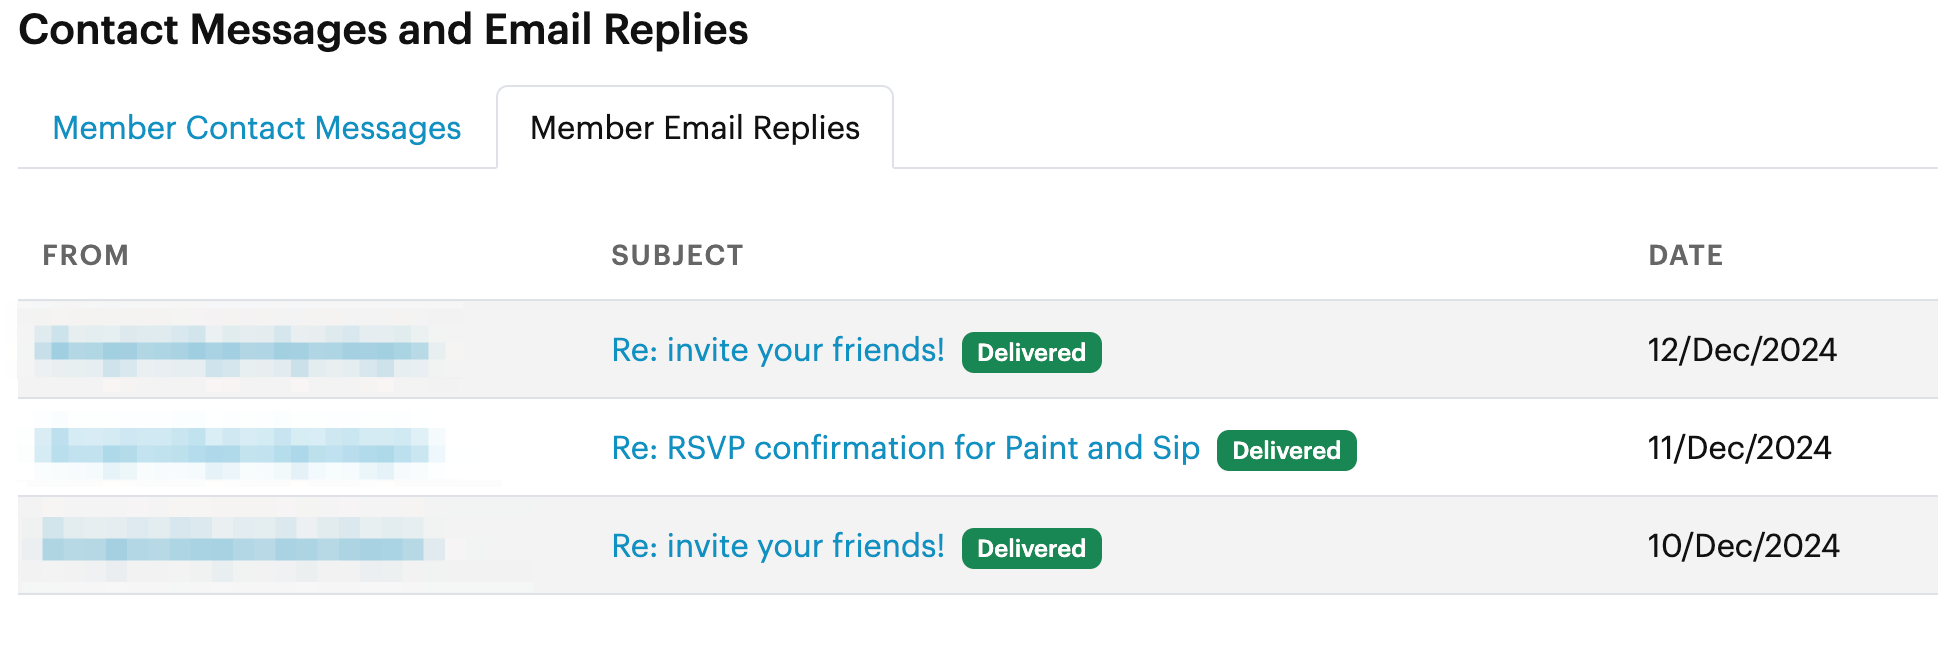Click the 11/Dec/2024 date cell
Image resolution: width=1954 pixels, height=668 pixels.
click(x=1739, y=448)
